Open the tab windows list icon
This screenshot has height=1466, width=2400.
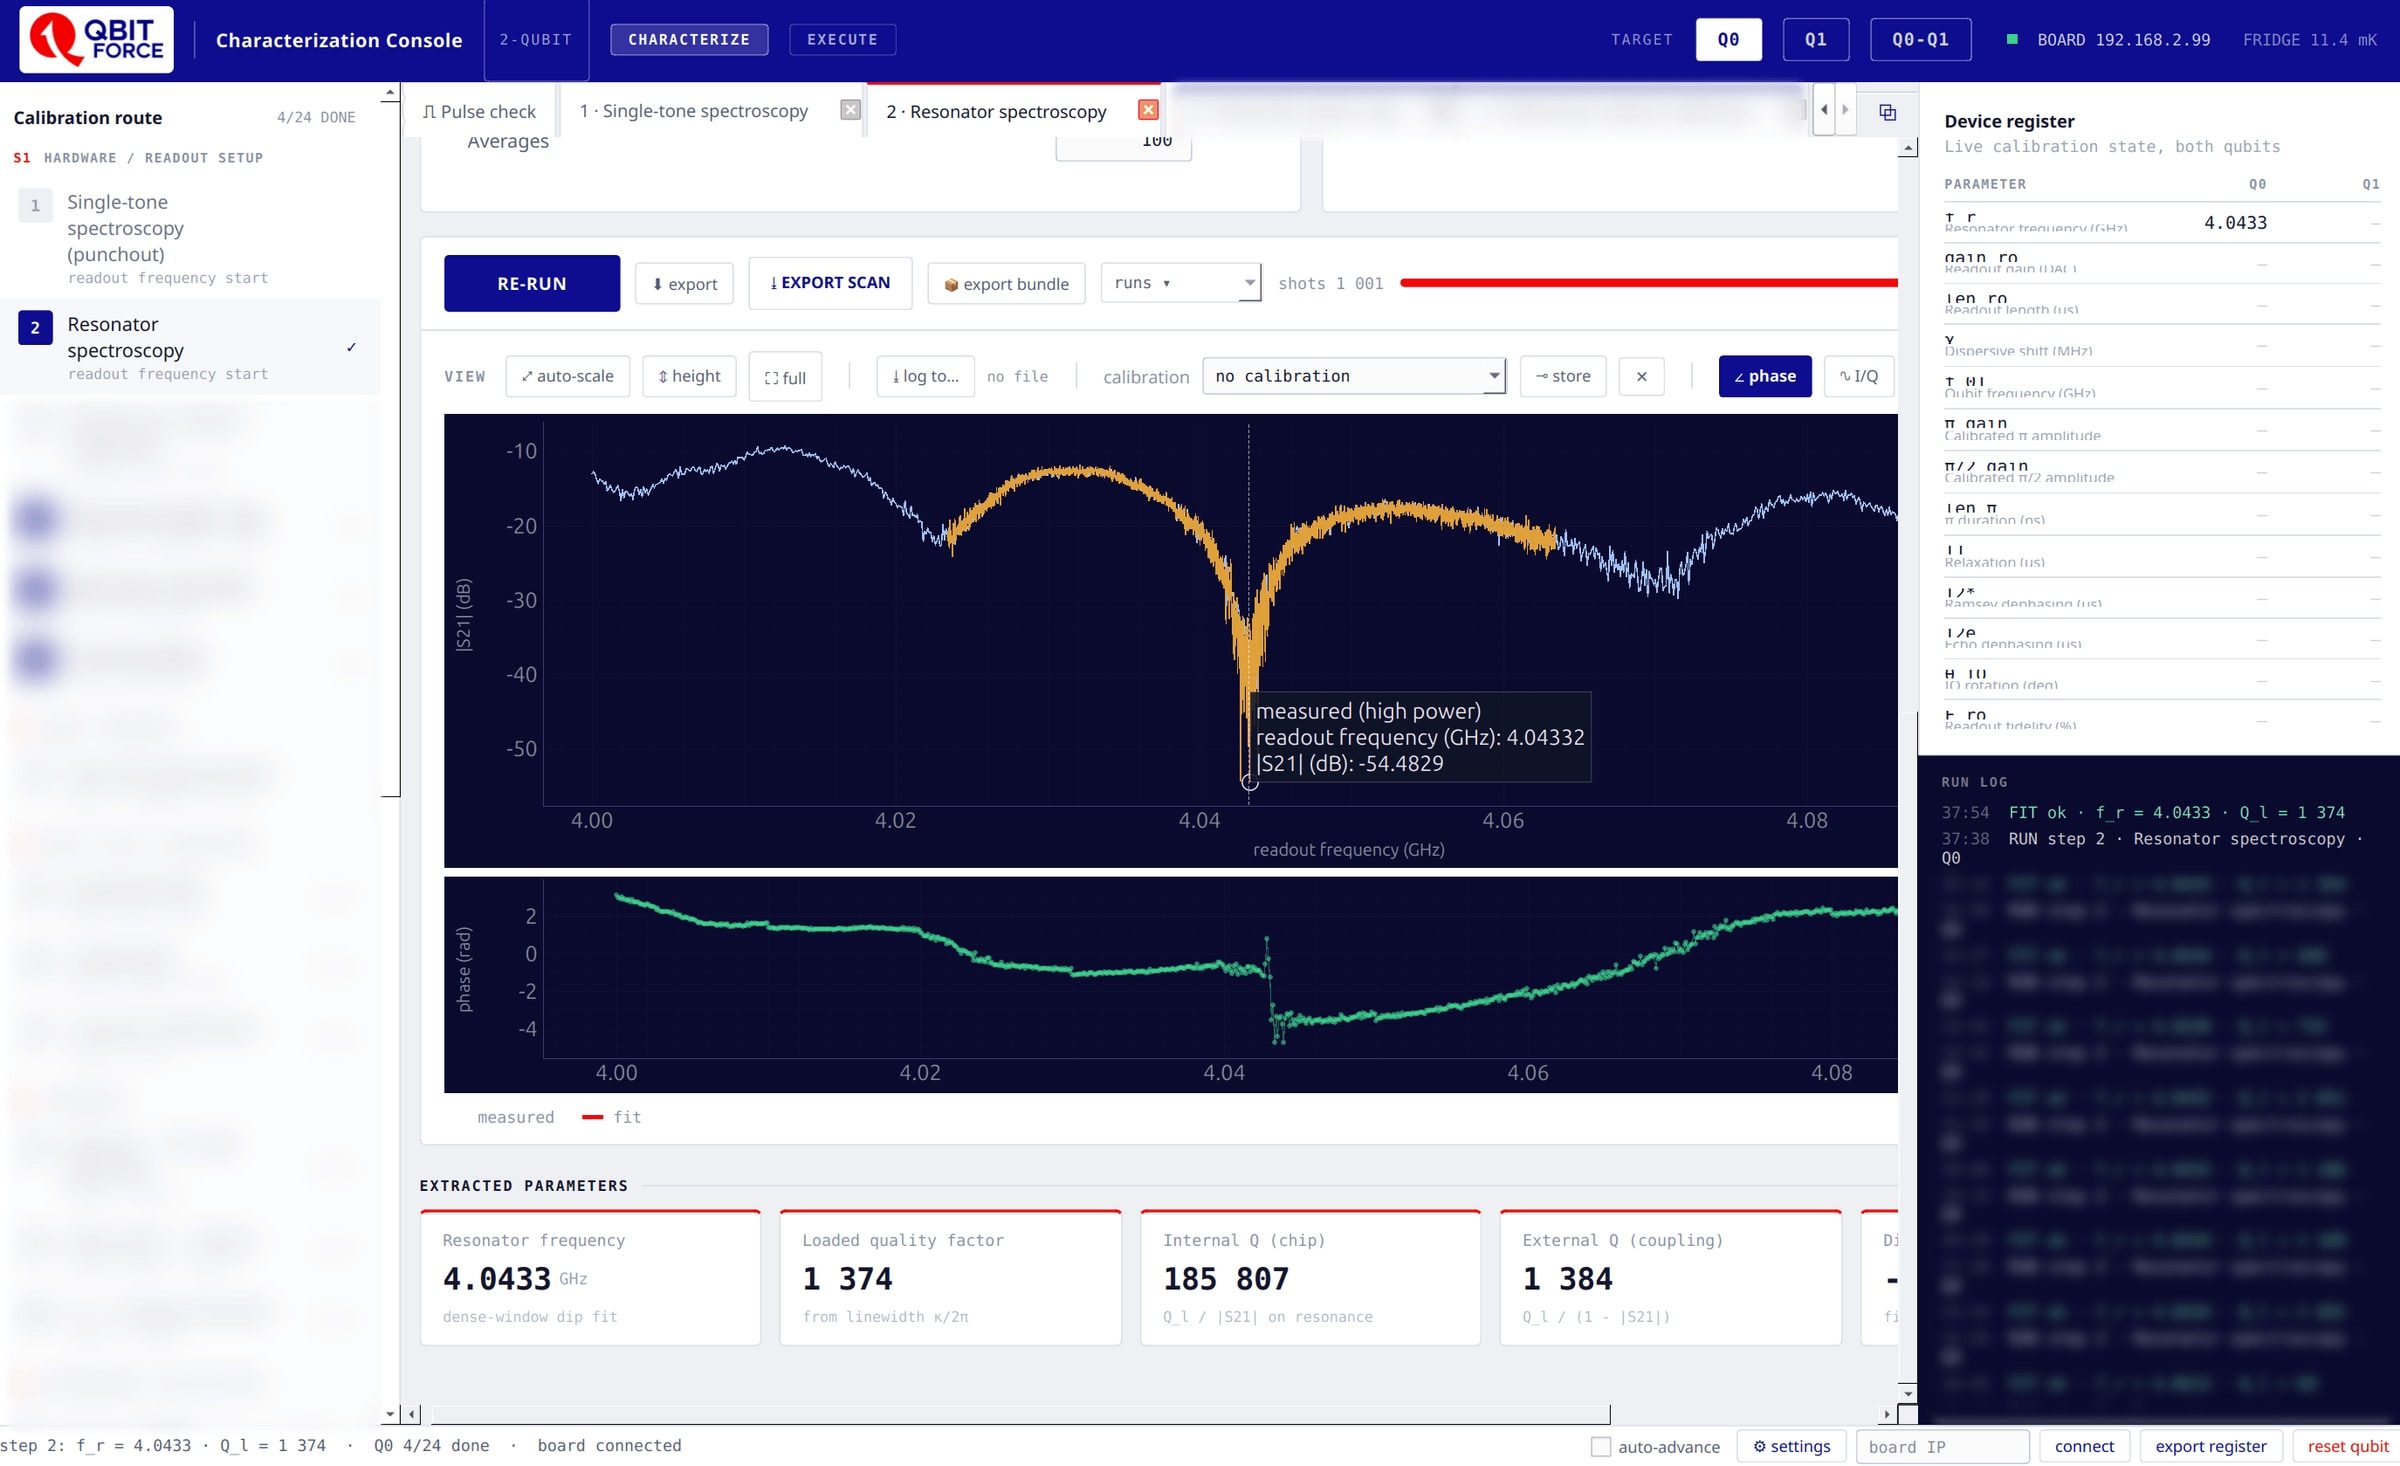click(x=1887, y=112)
